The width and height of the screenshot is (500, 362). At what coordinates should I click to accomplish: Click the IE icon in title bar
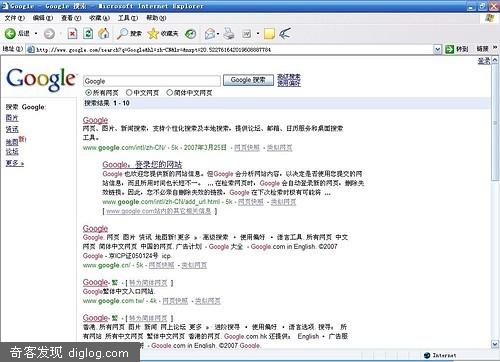click(5, 6)
